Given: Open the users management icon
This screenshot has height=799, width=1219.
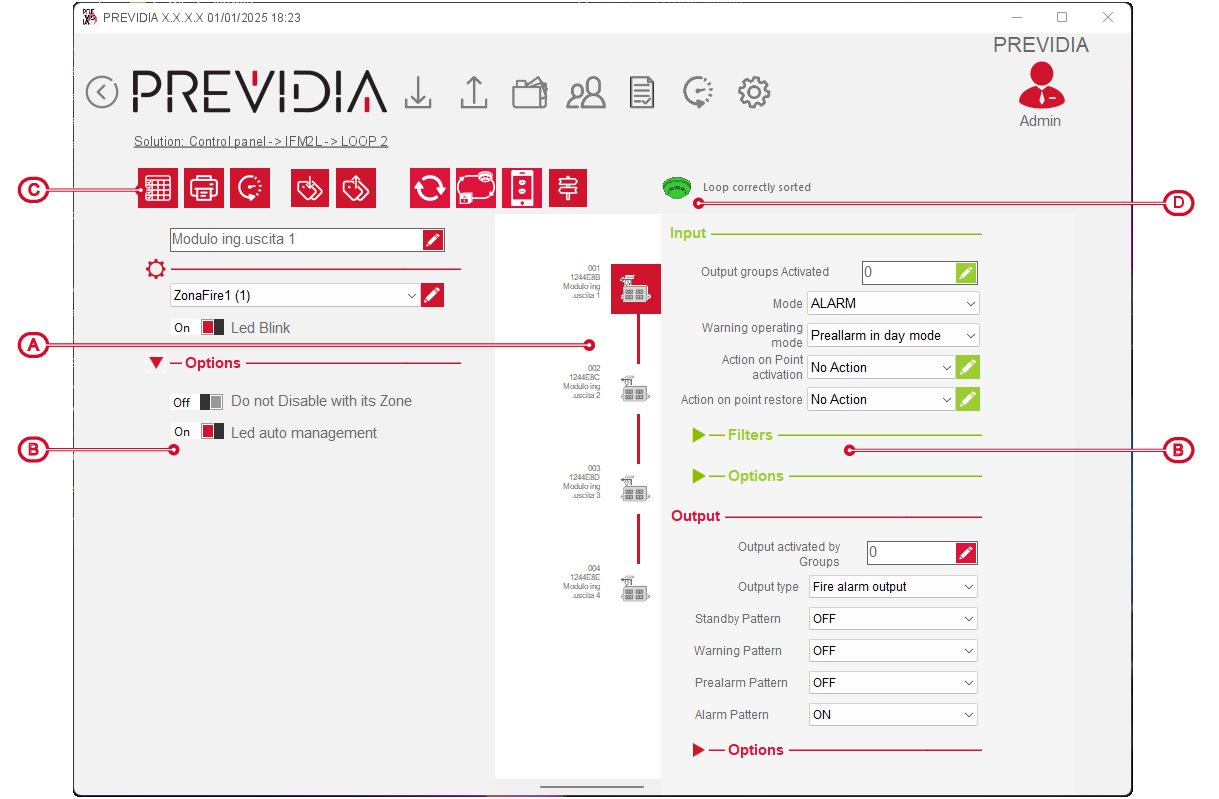Looking at the screenshot, I should click(586, 93).
